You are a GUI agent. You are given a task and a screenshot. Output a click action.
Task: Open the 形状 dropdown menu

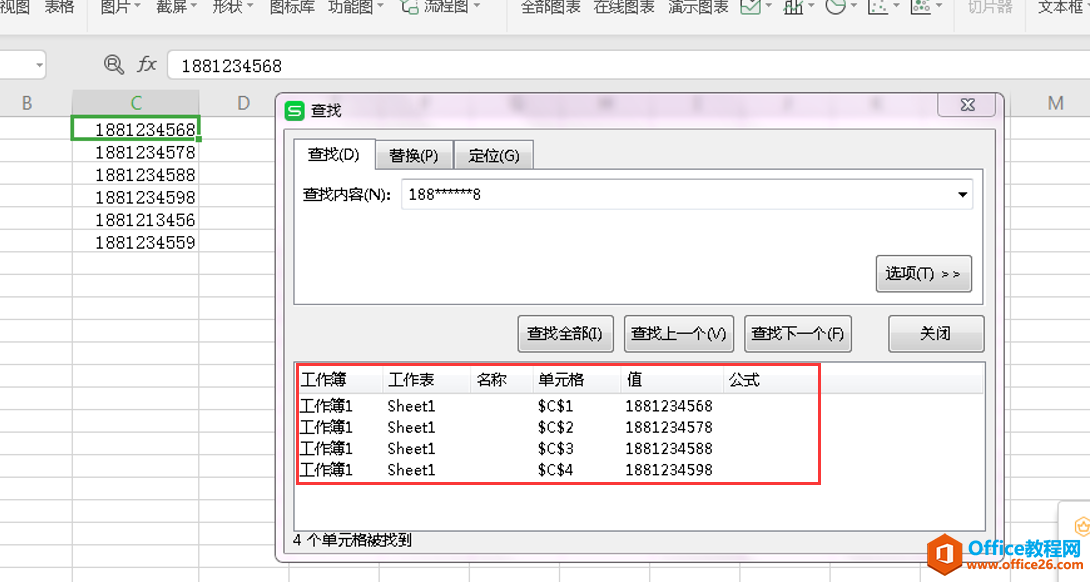pos(232,8)
